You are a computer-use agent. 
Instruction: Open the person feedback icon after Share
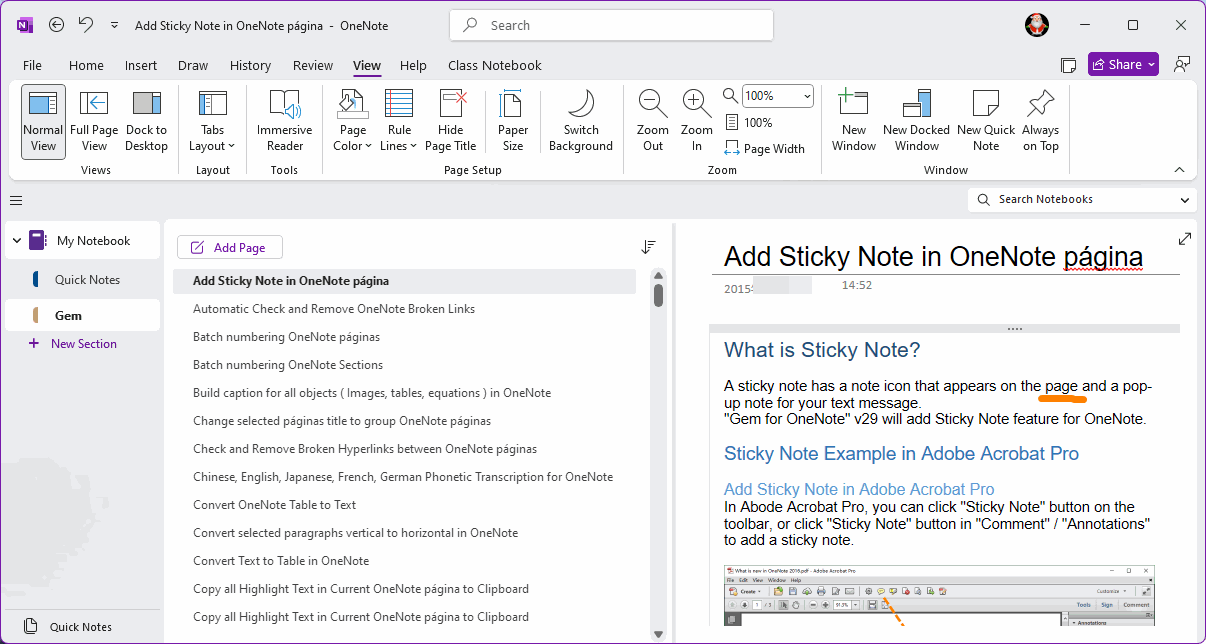(x=1182, y=65)
